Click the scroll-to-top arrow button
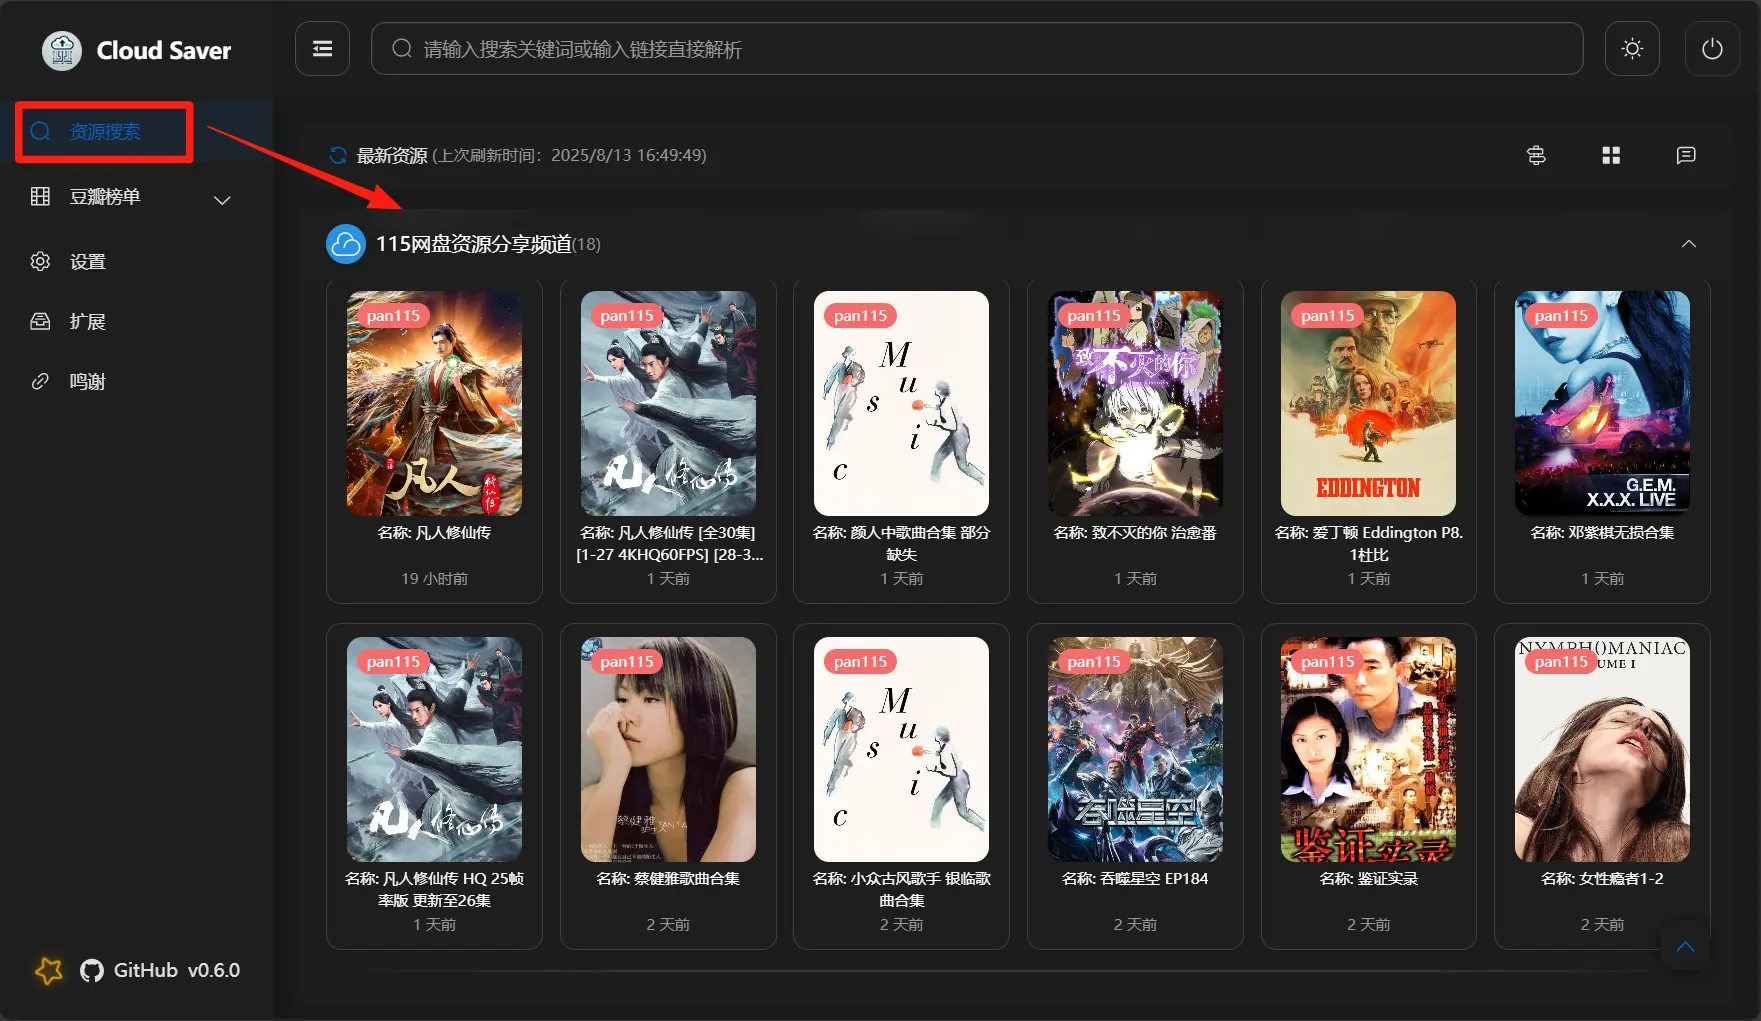Screen dimensions: 1761x1021 [1685, 947]
